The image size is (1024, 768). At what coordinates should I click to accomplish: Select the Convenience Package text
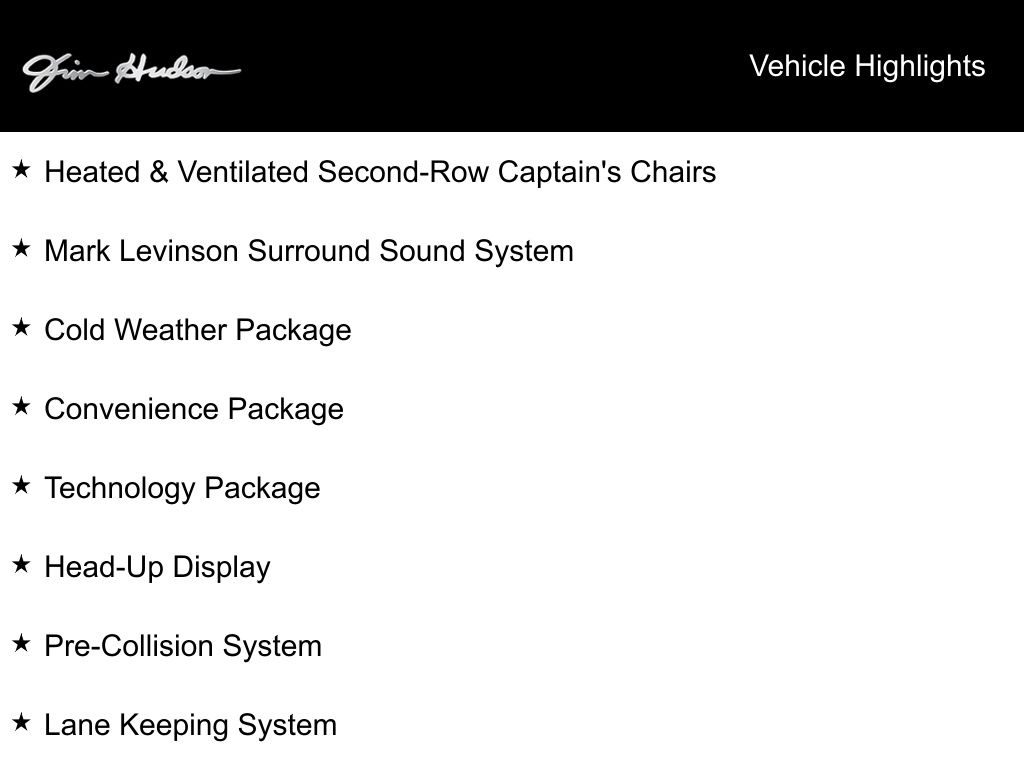click(x=194, y=409)
